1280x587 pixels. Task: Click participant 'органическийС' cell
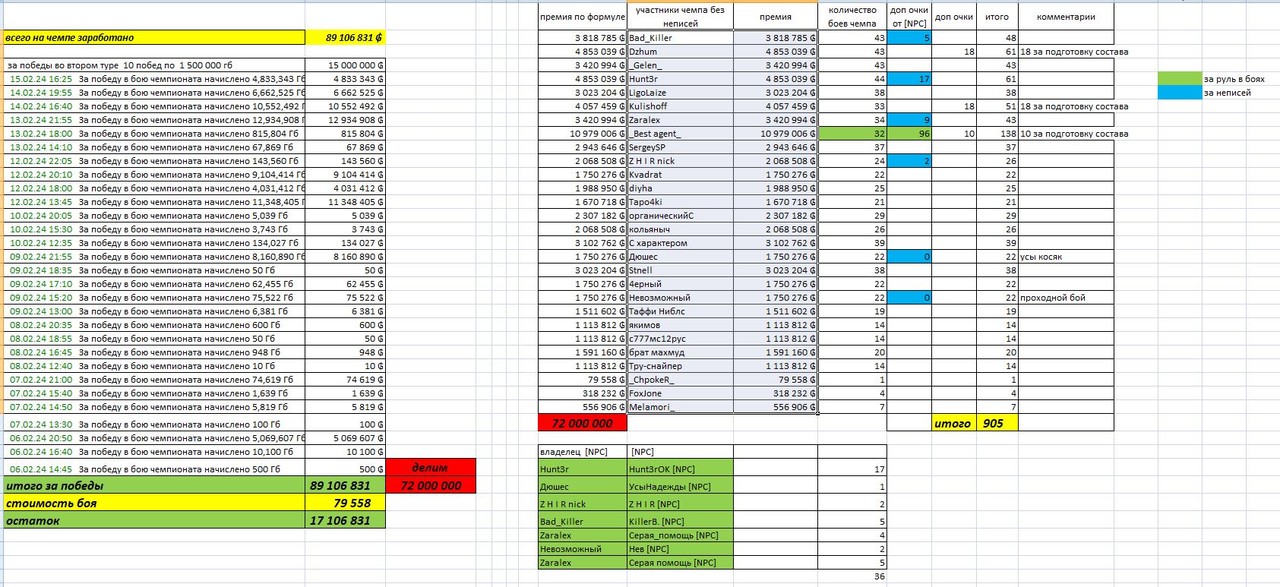pyautogui.click(x=679, y=215)
